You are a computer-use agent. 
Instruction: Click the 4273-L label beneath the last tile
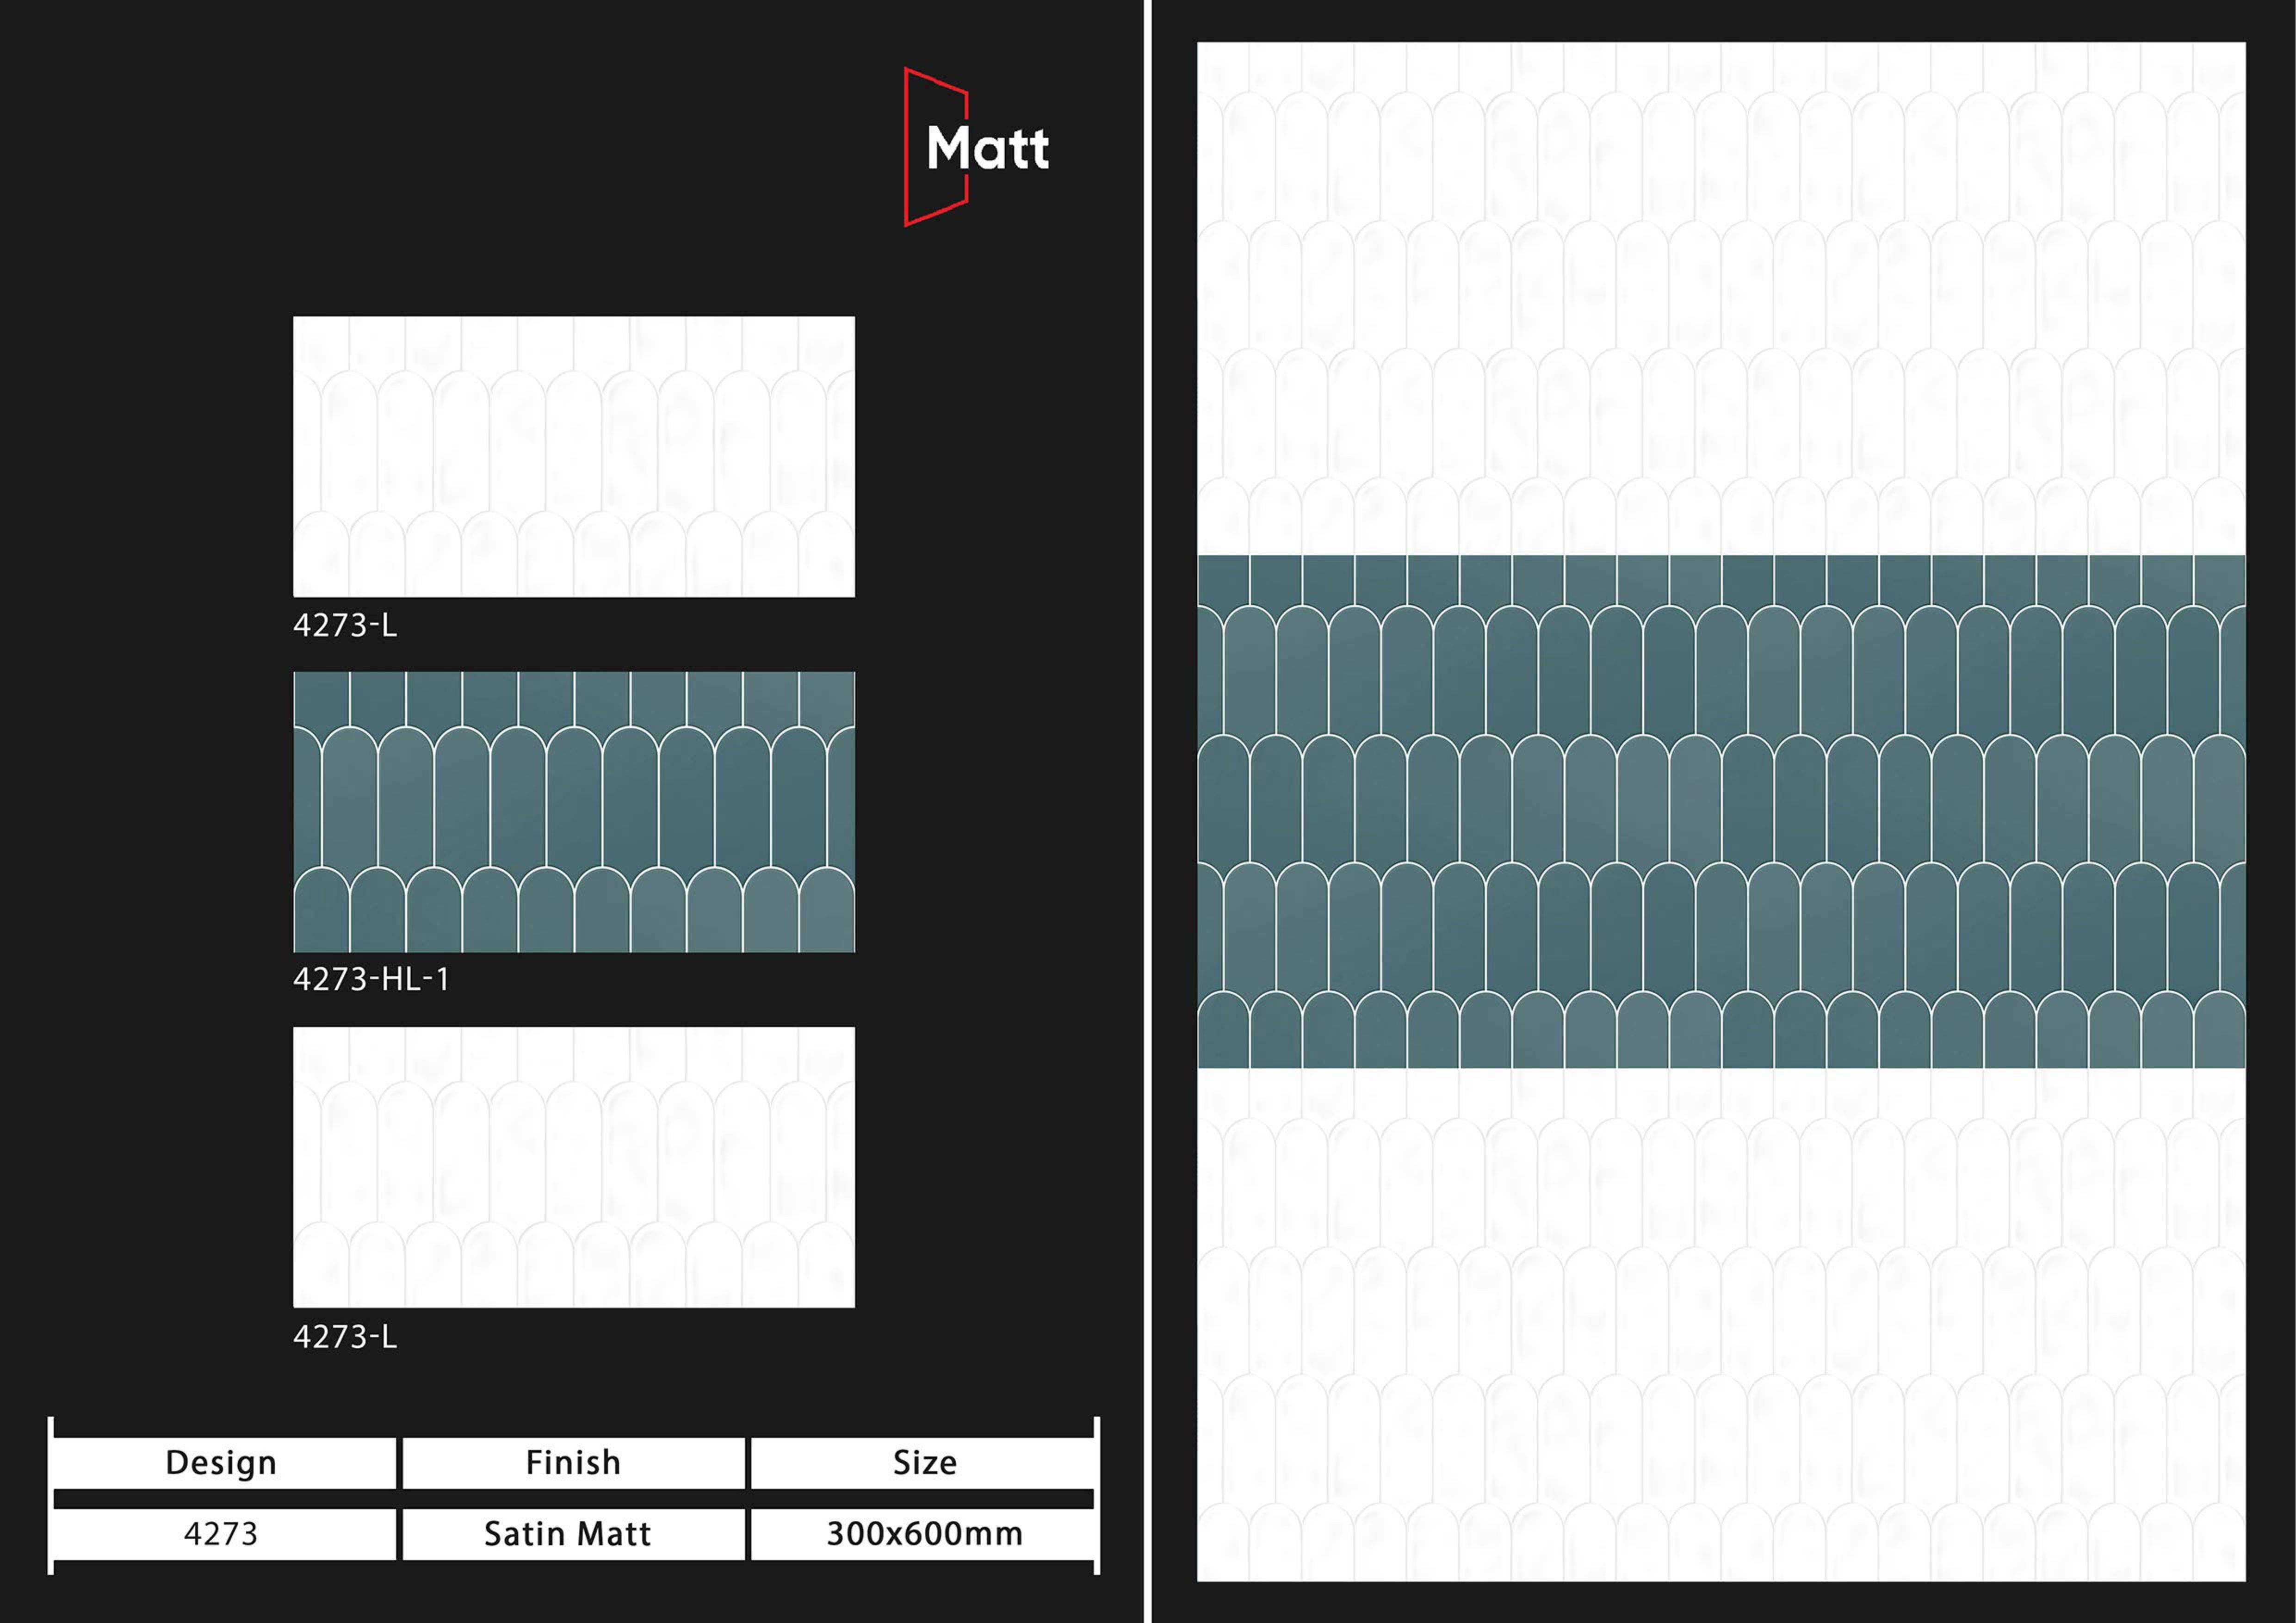click(345, 1337)
